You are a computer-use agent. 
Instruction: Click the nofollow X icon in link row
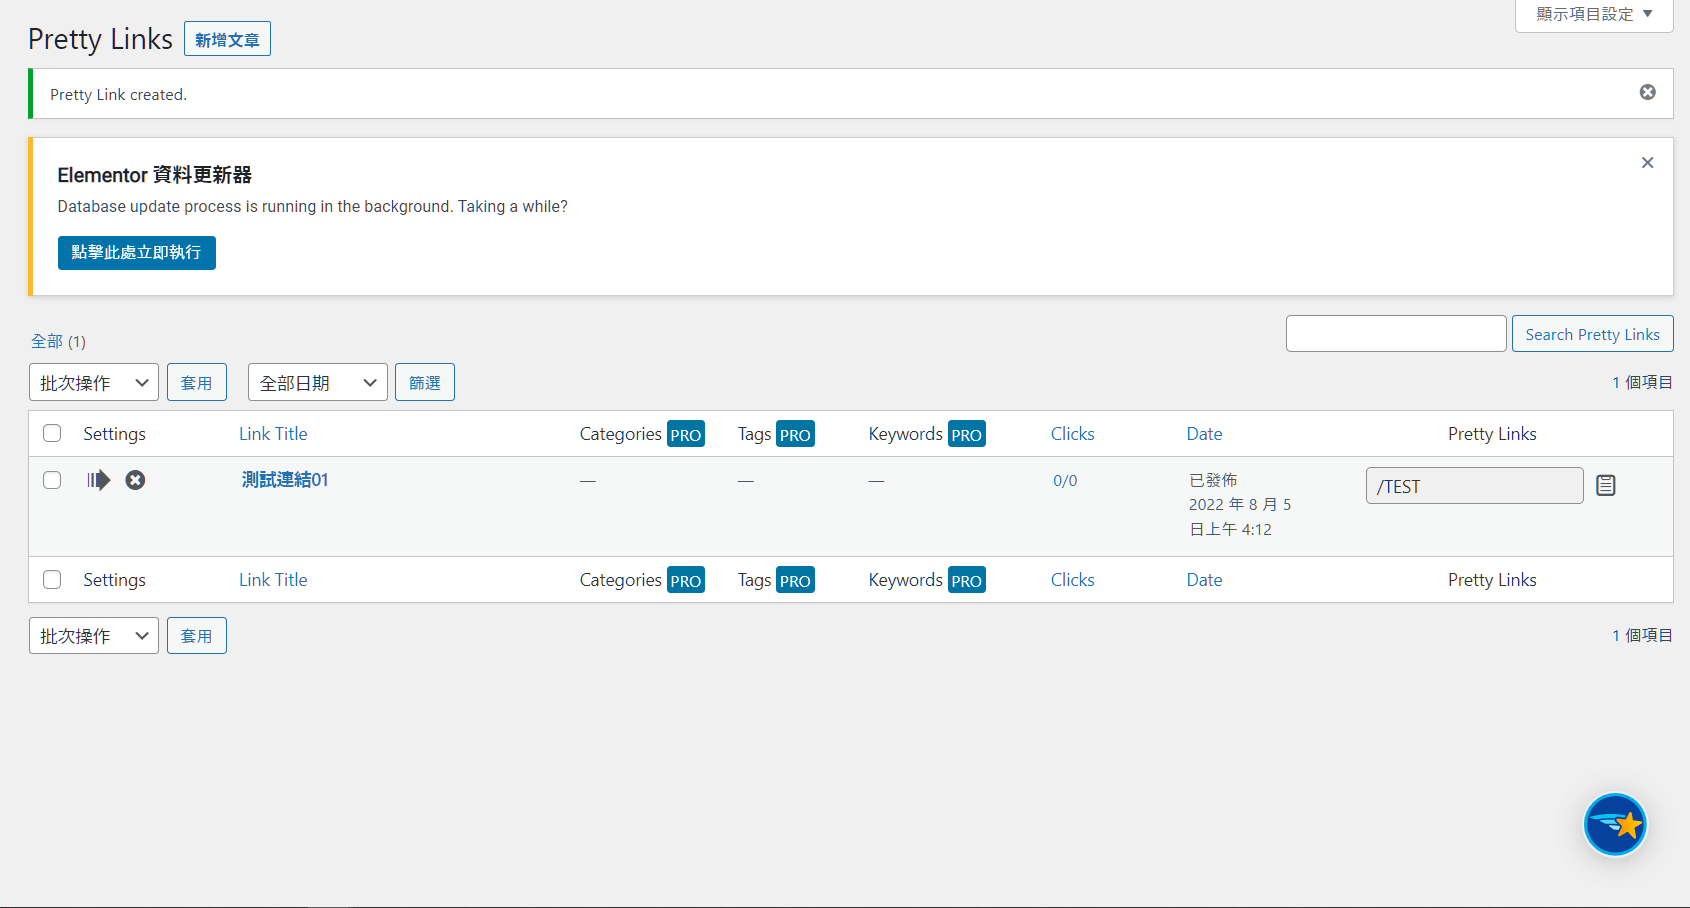point(135,480)
